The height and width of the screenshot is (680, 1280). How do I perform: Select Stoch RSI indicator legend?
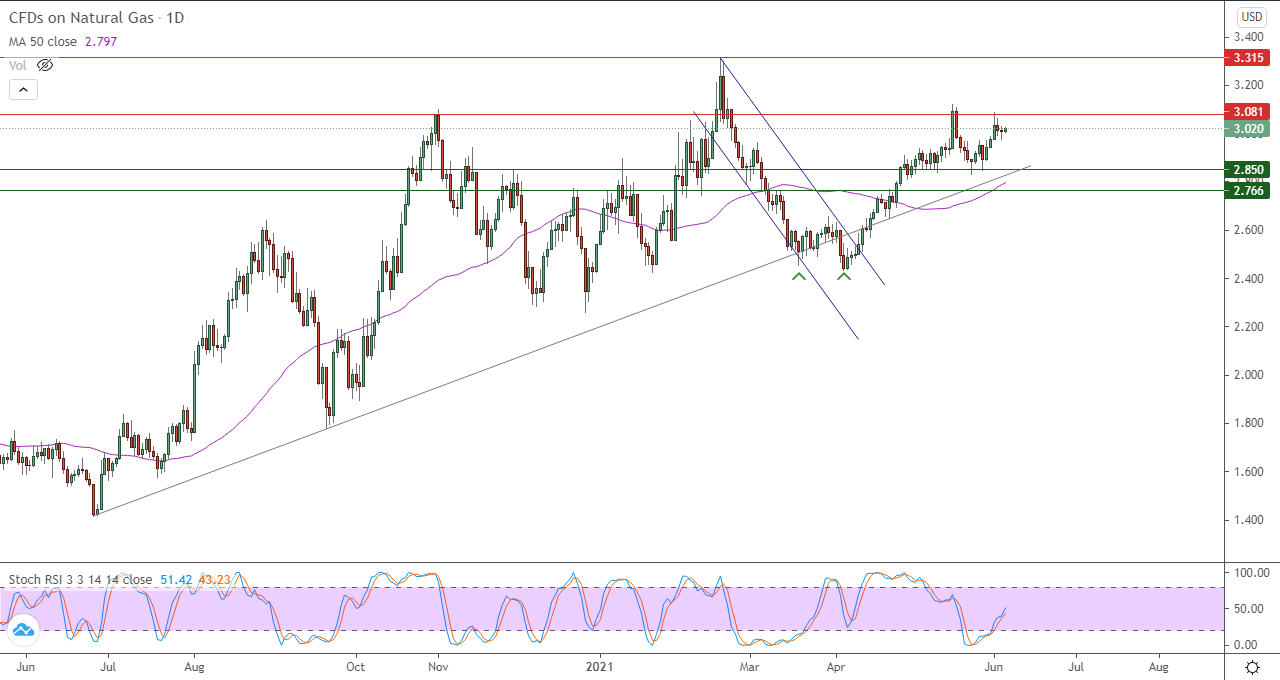pos(81,579)
